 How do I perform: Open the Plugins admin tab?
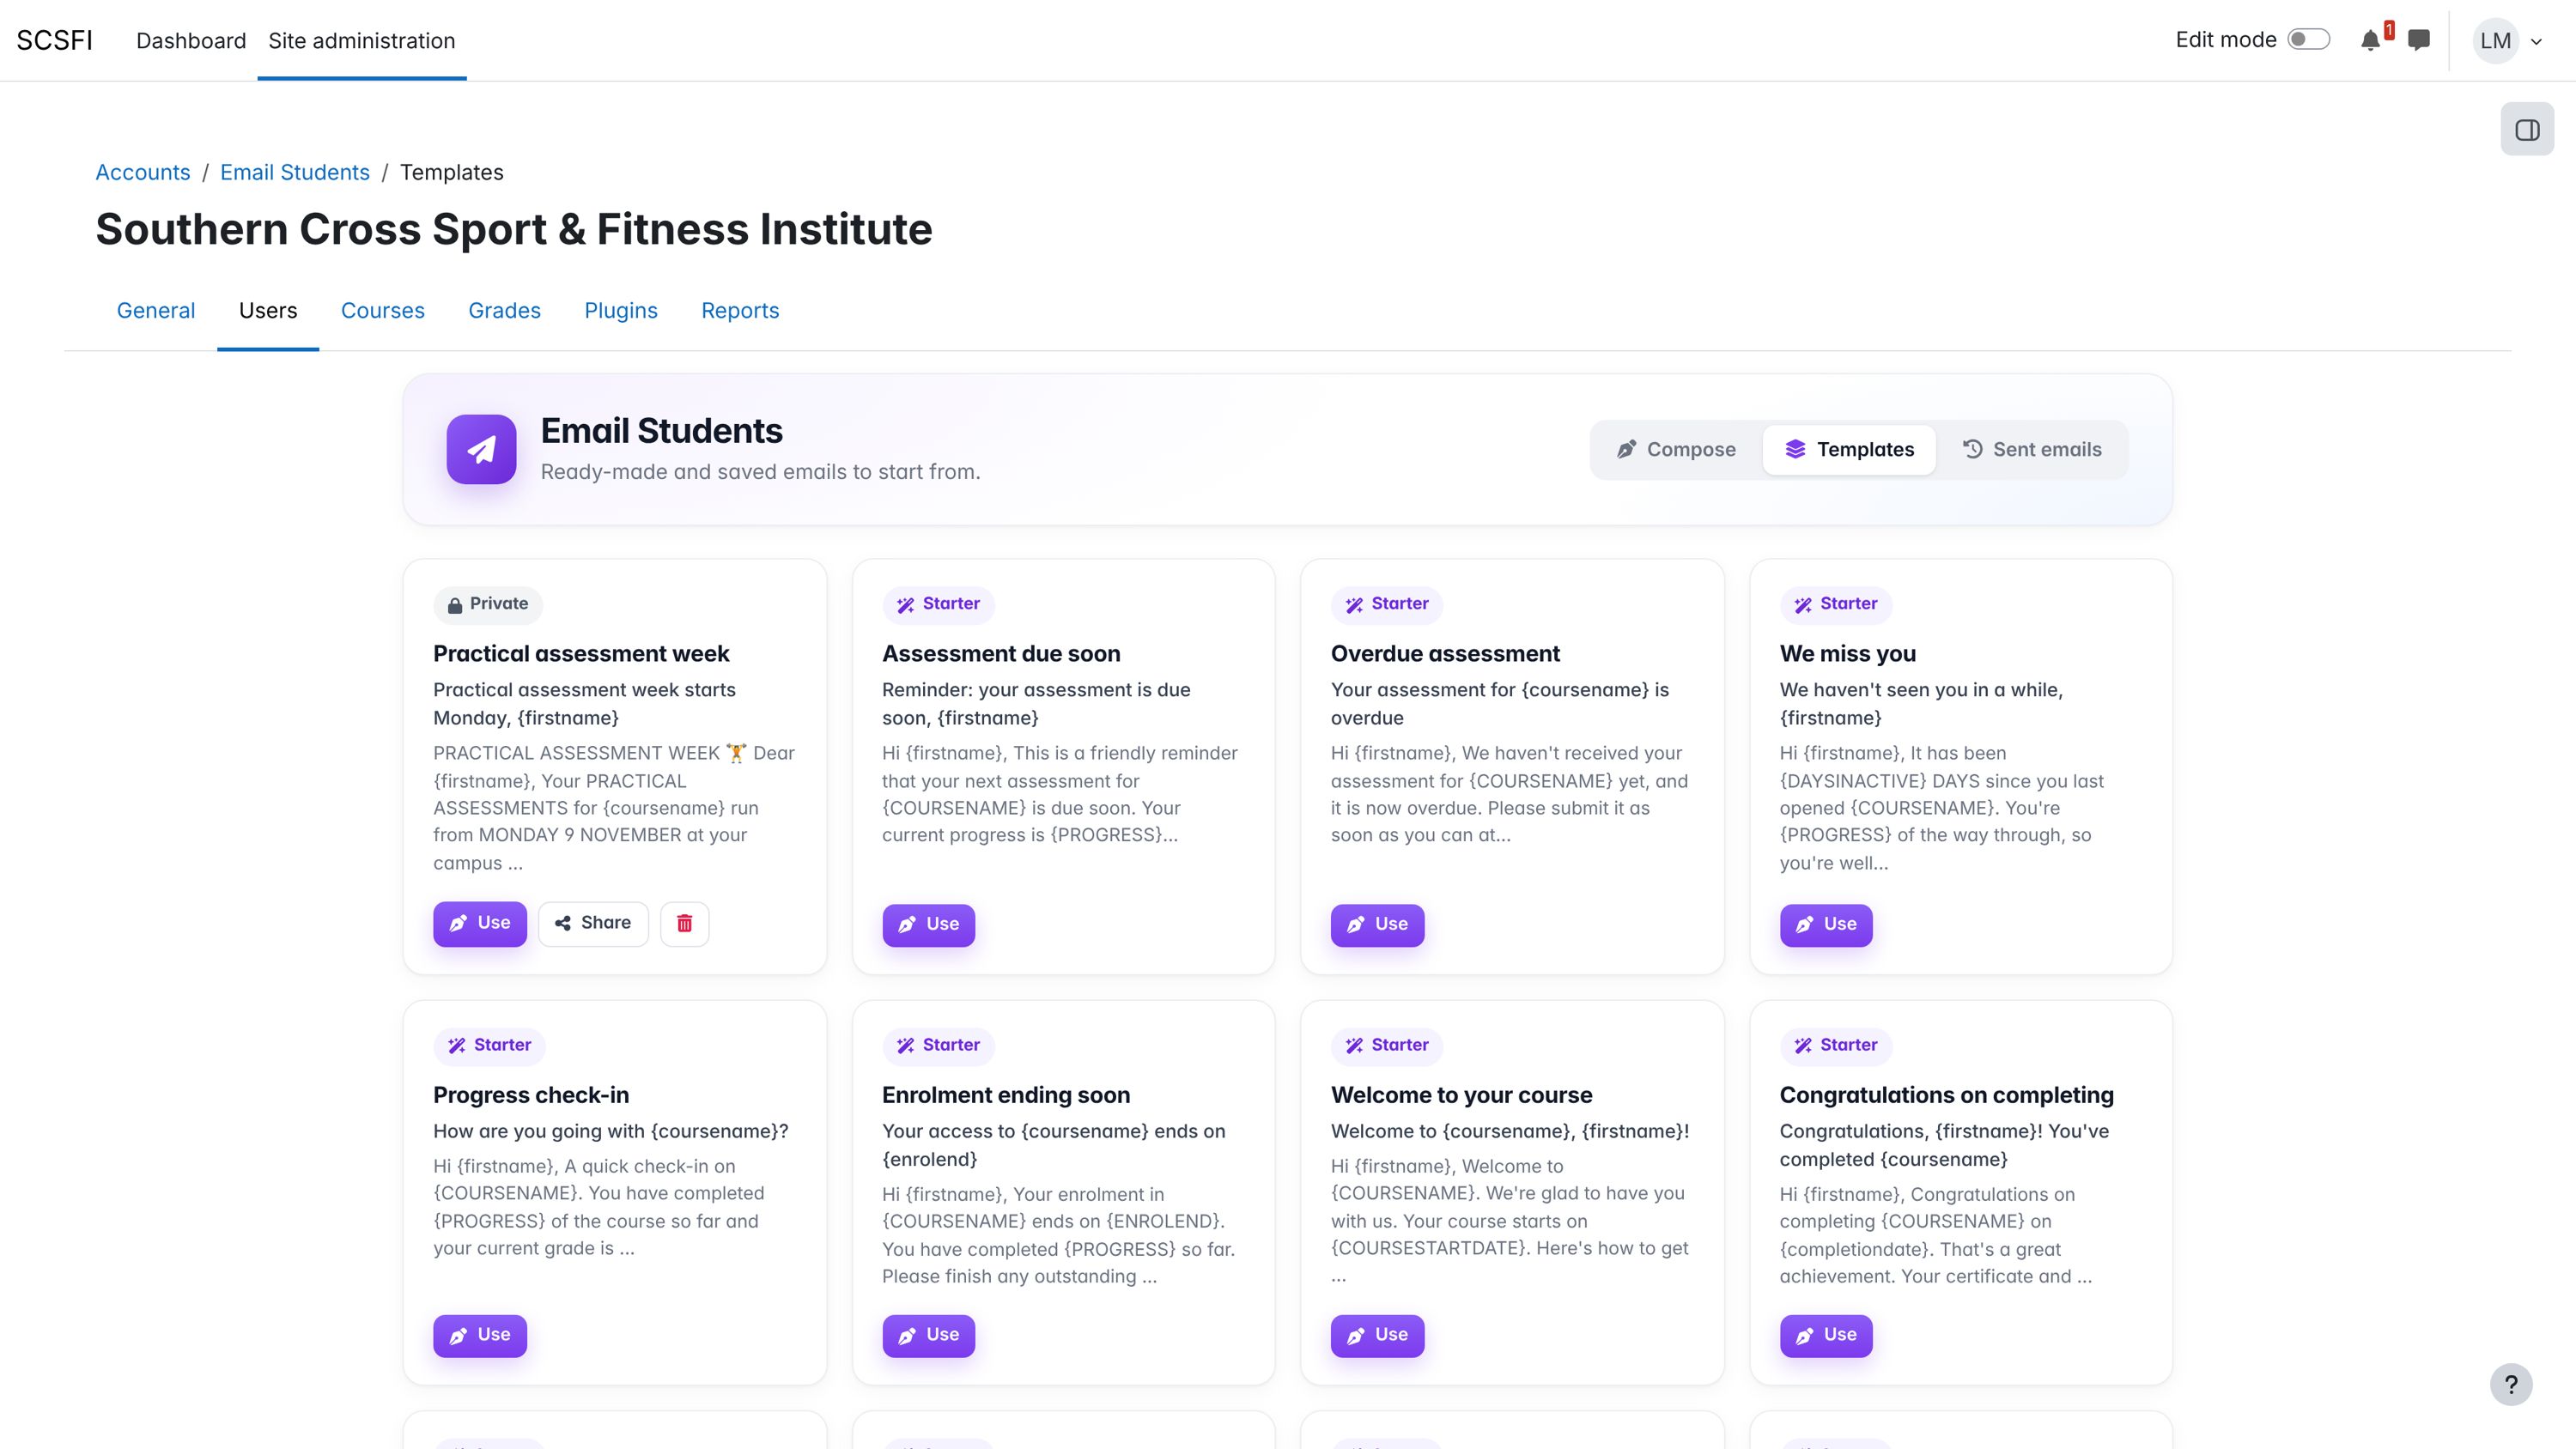621,311
